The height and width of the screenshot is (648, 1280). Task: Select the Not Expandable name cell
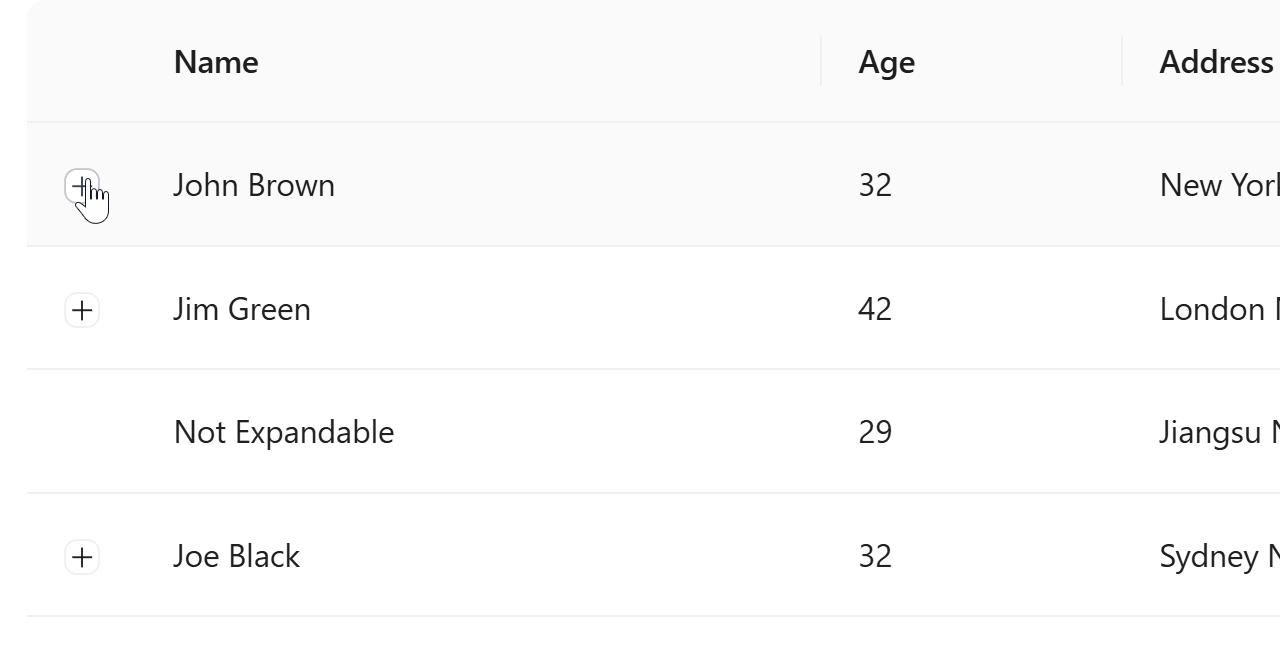(x=284, y=433)
